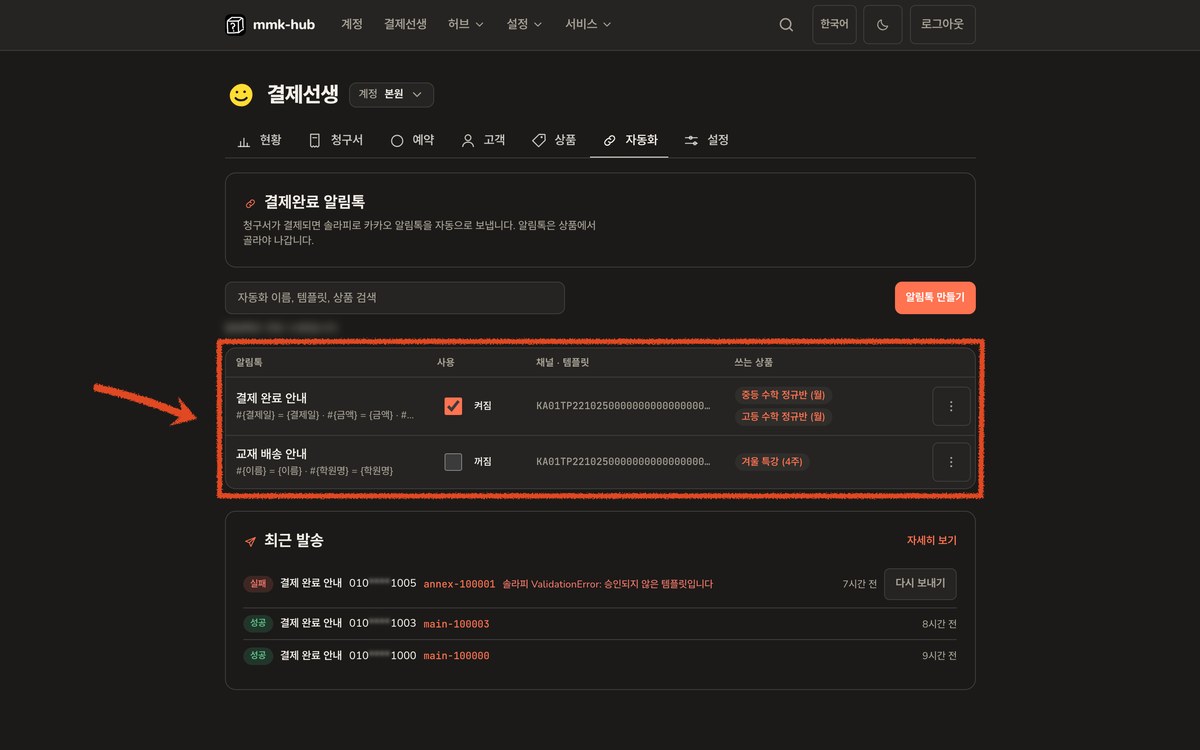1200x750 pixels.
Task: Enable the 교재 배송 안내 checkbox
Action: [453, 462]
